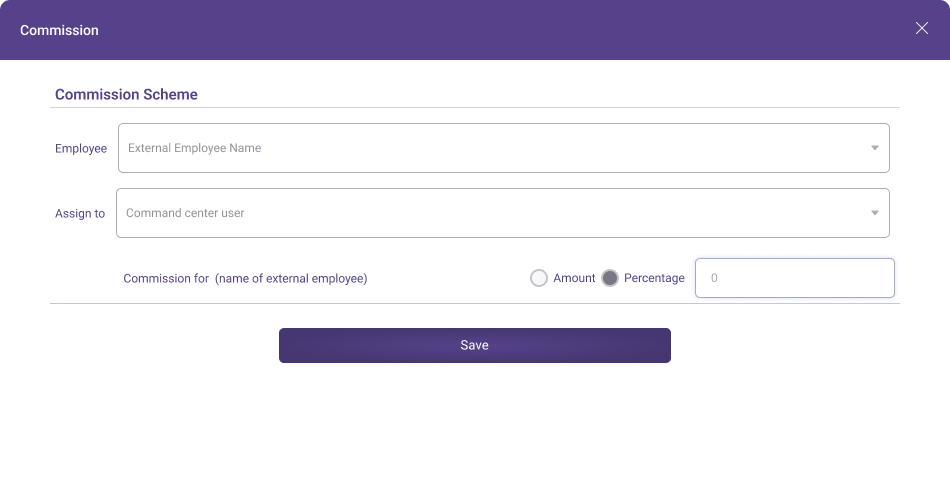The image size is (950, 480).
Task: Focus the commission value input field
Action: tap(794, 278)
